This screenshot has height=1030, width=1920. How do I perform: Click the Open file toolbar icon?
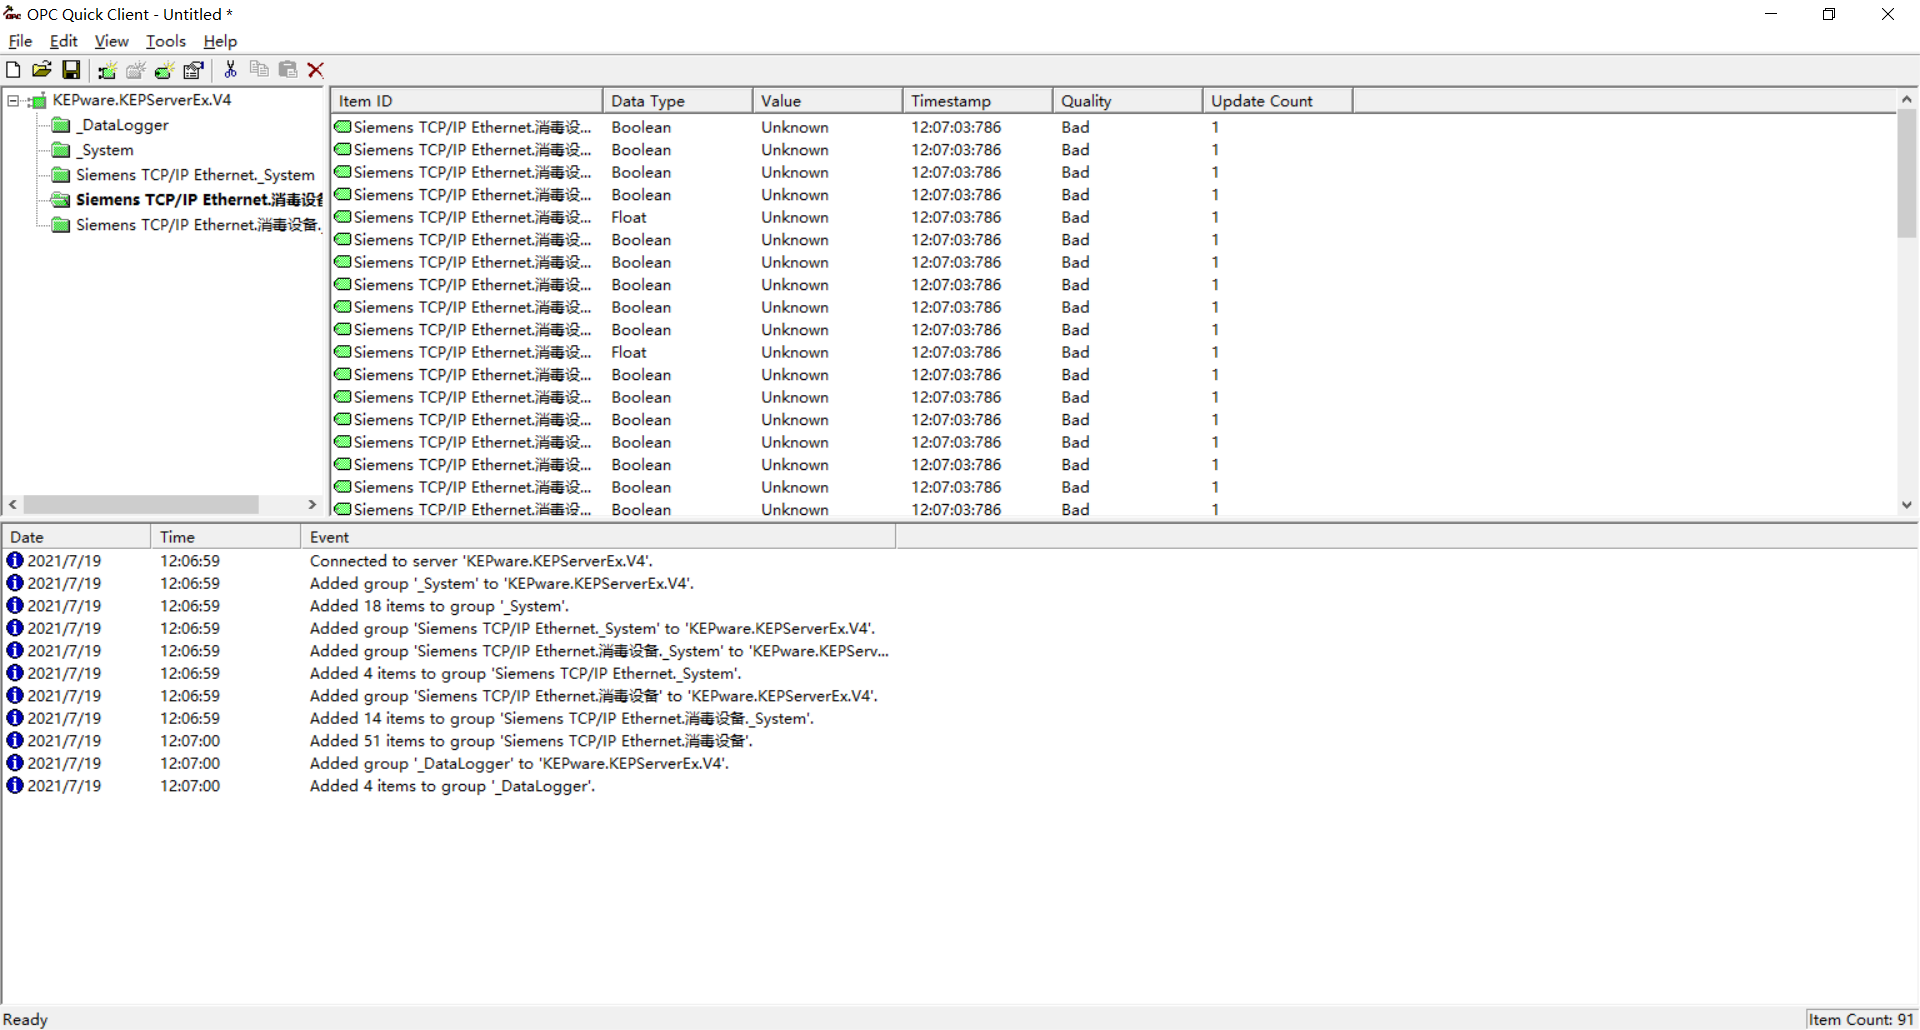42,70
